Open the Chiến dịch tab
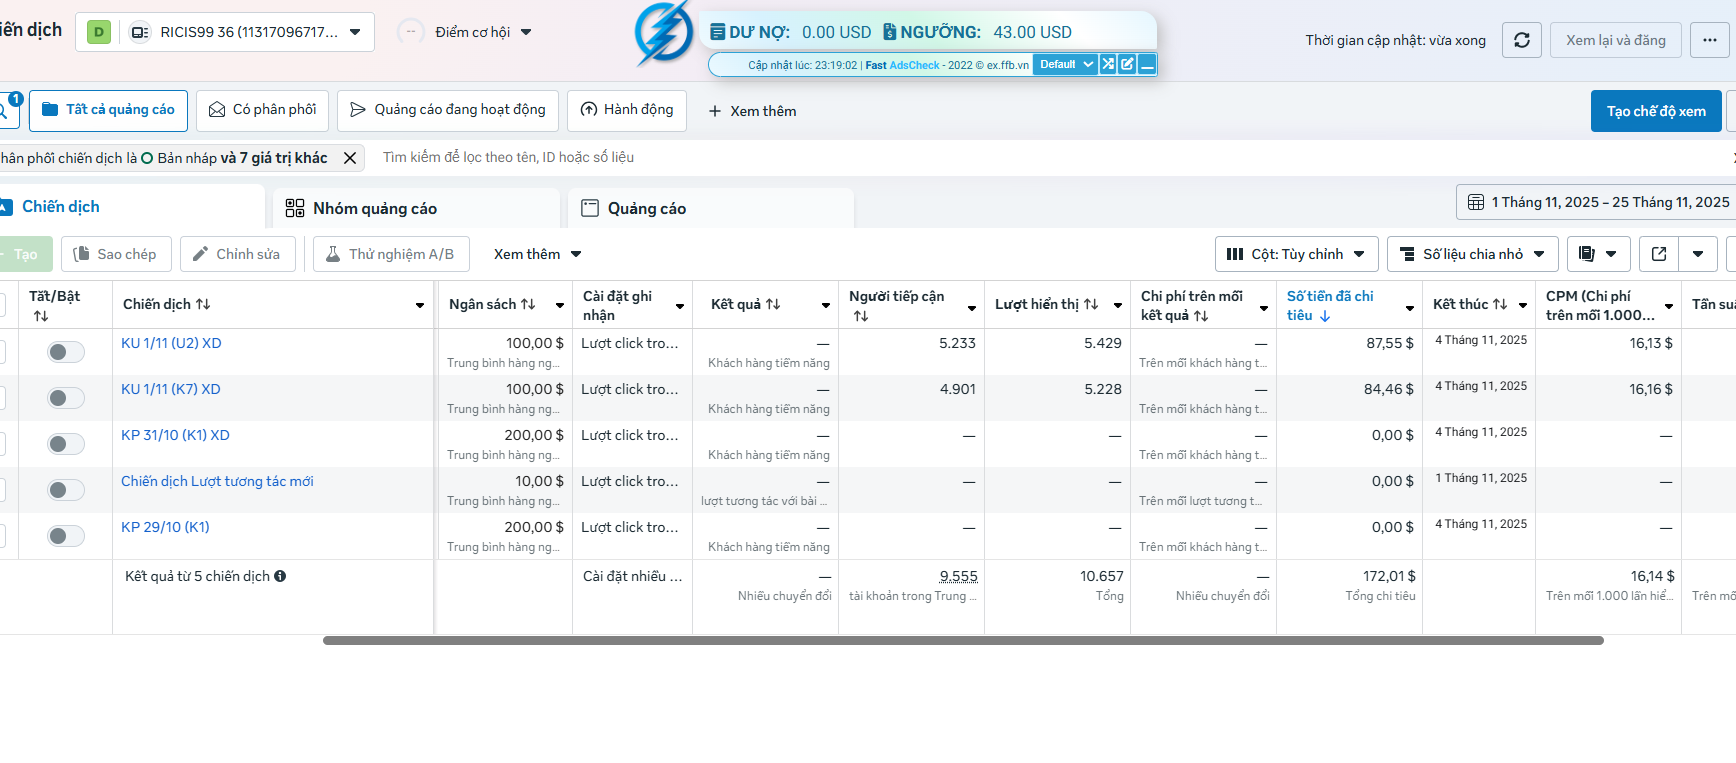 pos(130,207)
